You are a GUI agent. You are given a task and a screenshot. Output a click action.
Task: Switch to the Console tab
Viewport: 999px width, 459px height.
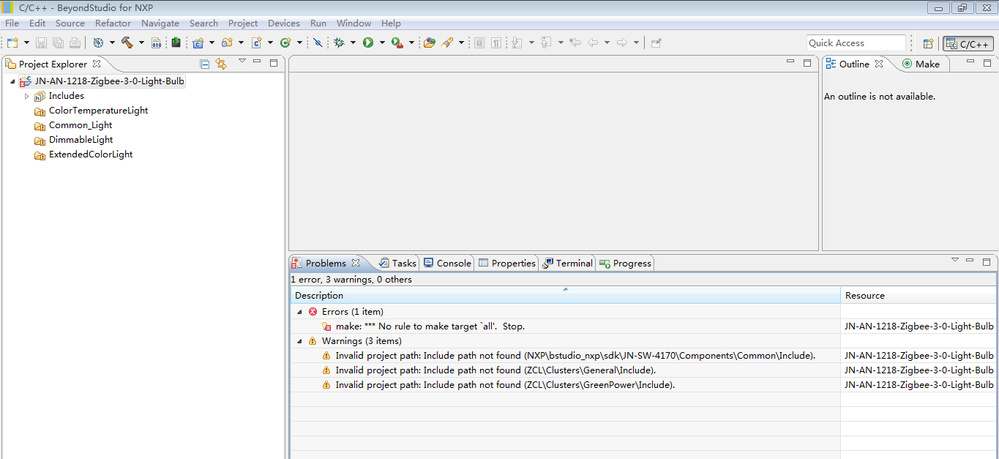[x=447, y=263]
